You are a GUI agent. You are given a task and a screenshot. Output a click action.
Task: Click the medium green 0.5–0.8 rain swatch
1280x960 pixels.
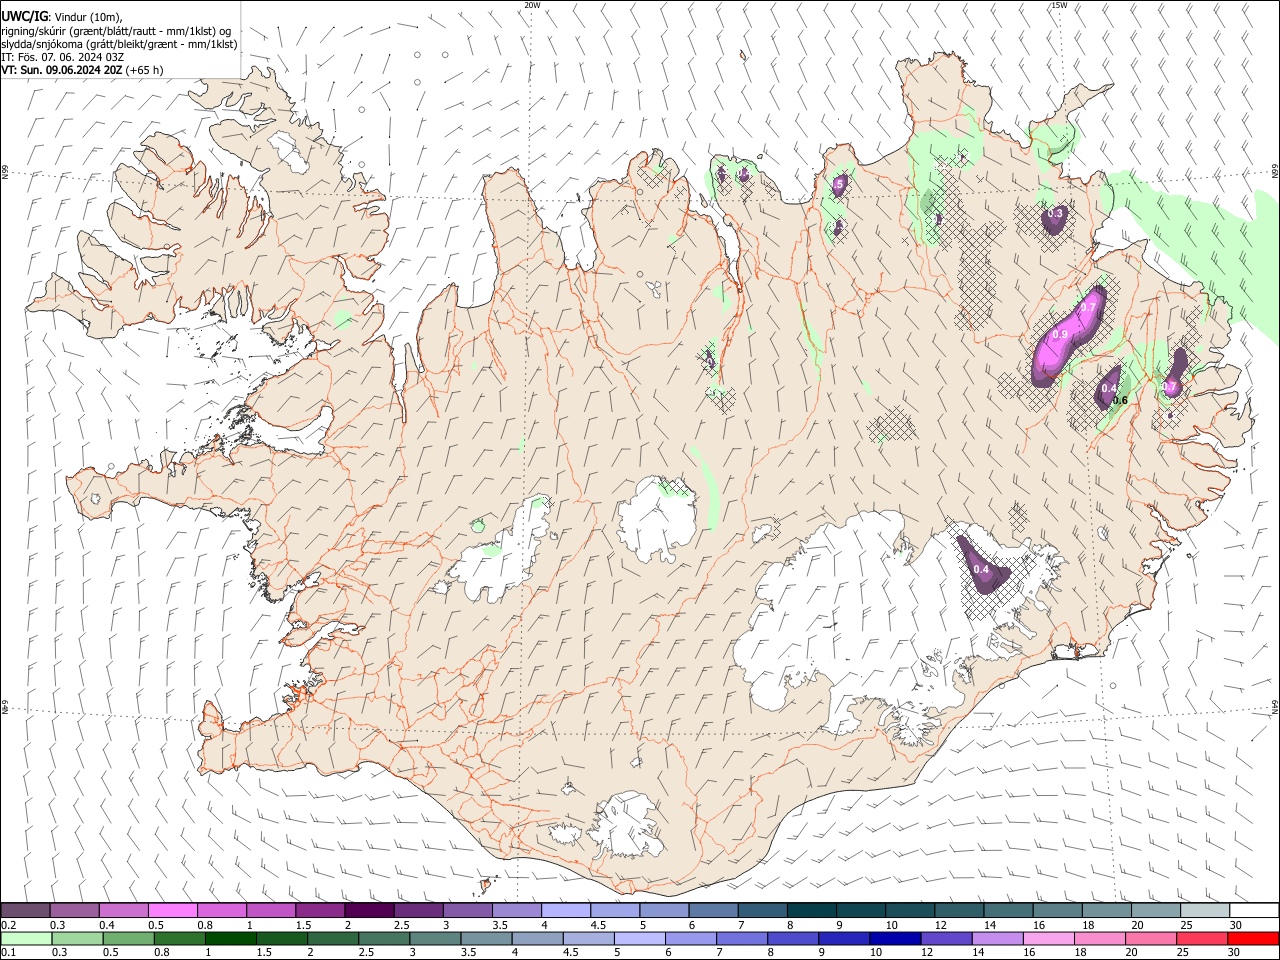point(128,938)
